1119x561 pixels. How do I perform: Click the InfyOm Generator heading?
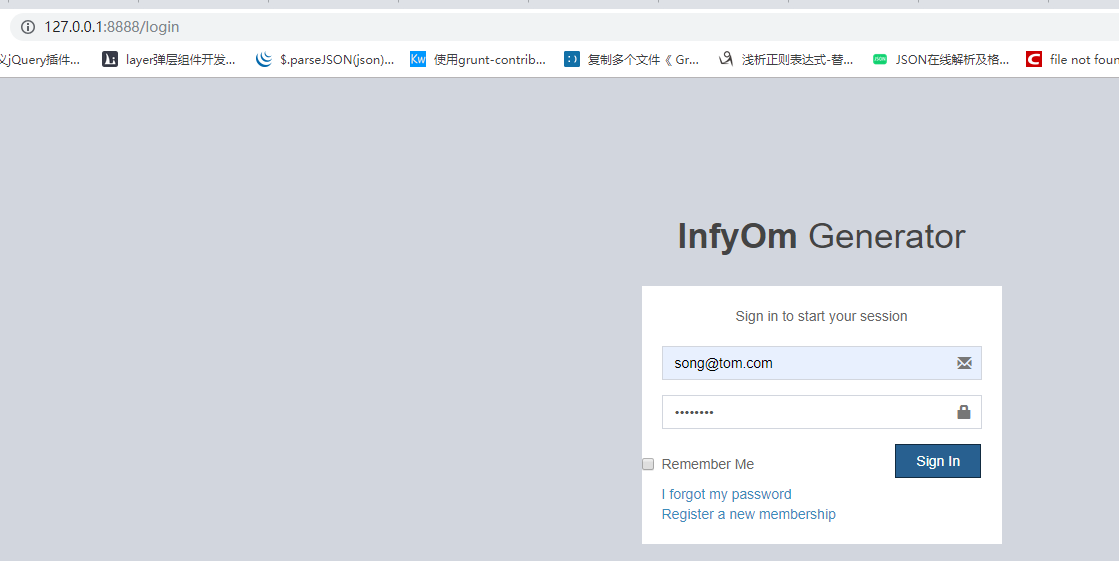point(821,237)
